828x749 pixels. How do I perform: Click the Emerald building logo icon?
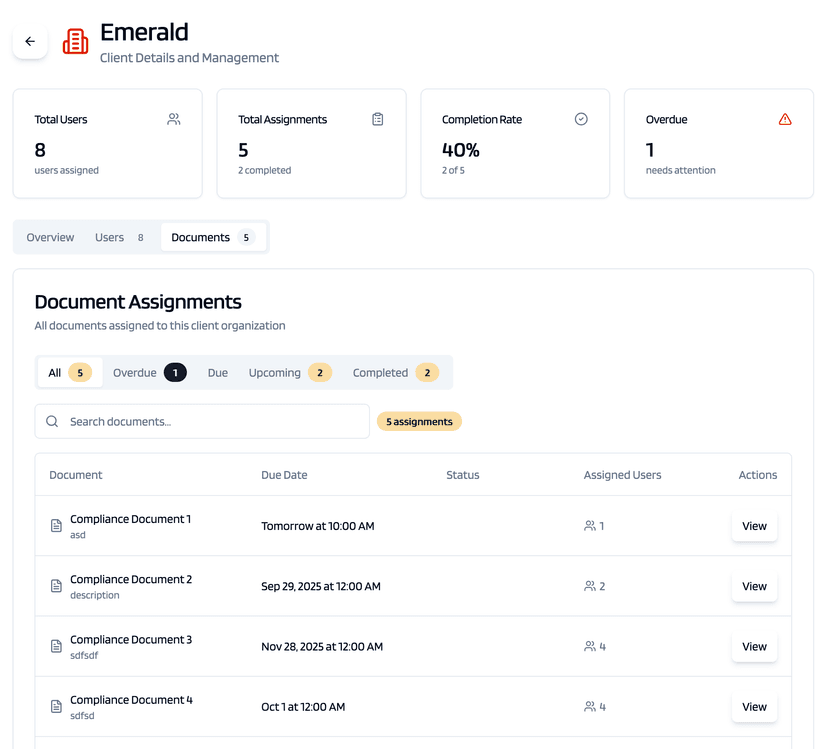pyautogui.click(x=75, y=42)
